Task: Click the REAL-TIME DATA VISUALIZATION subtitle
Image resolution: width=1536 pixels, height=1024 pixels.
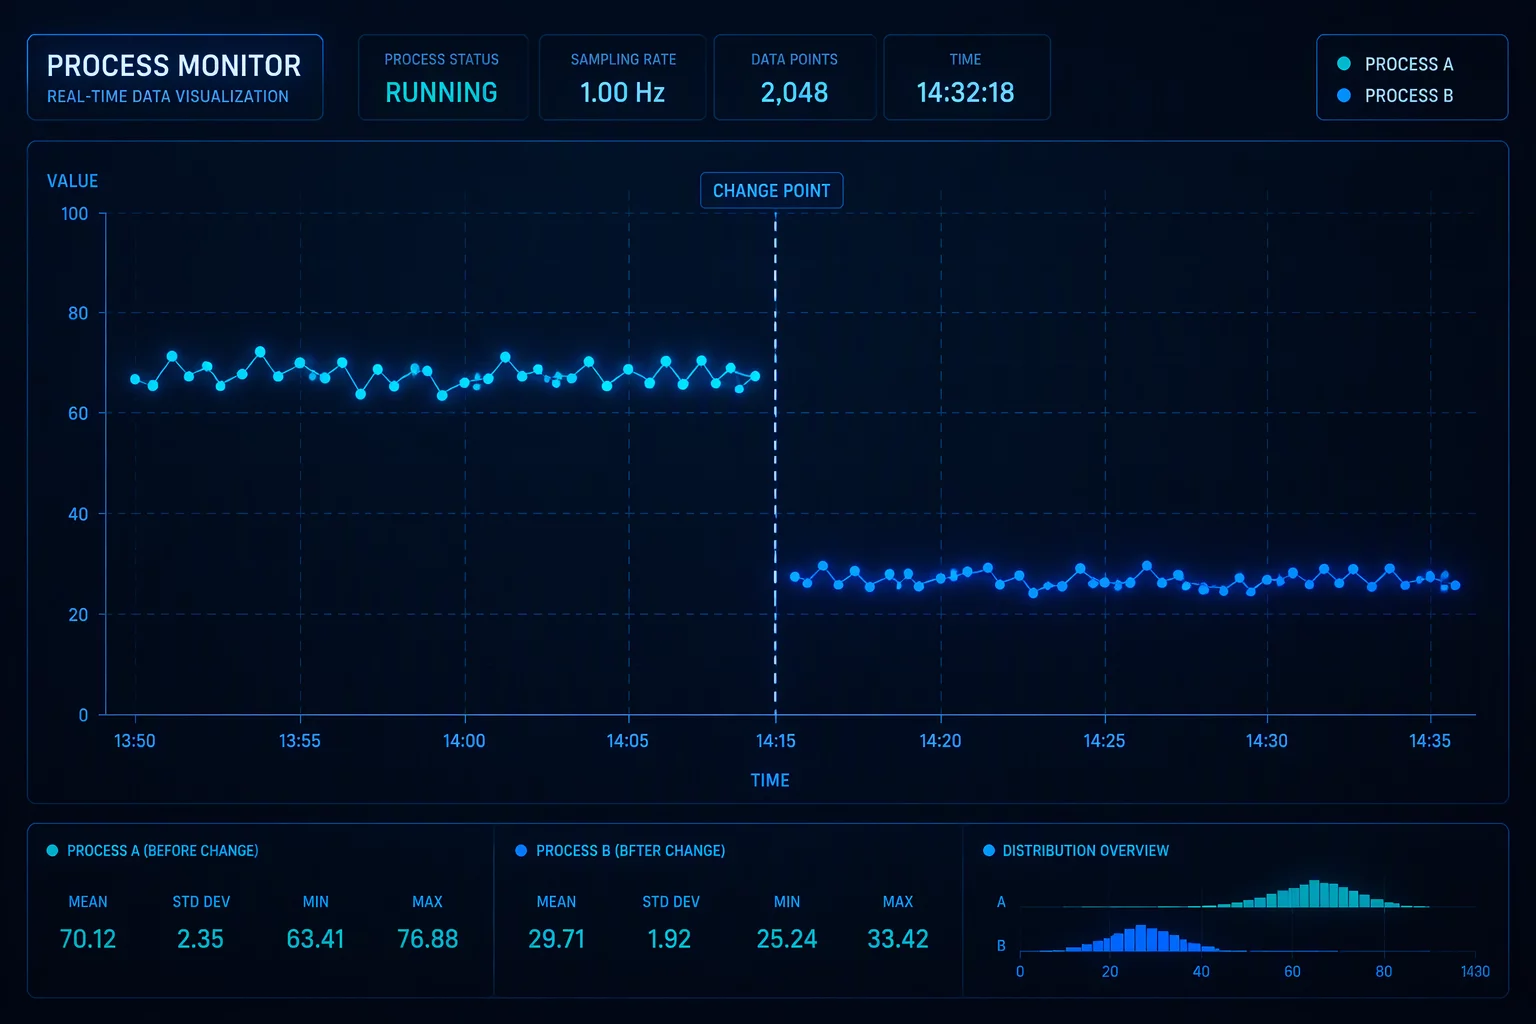Action: tap(168, 97)
